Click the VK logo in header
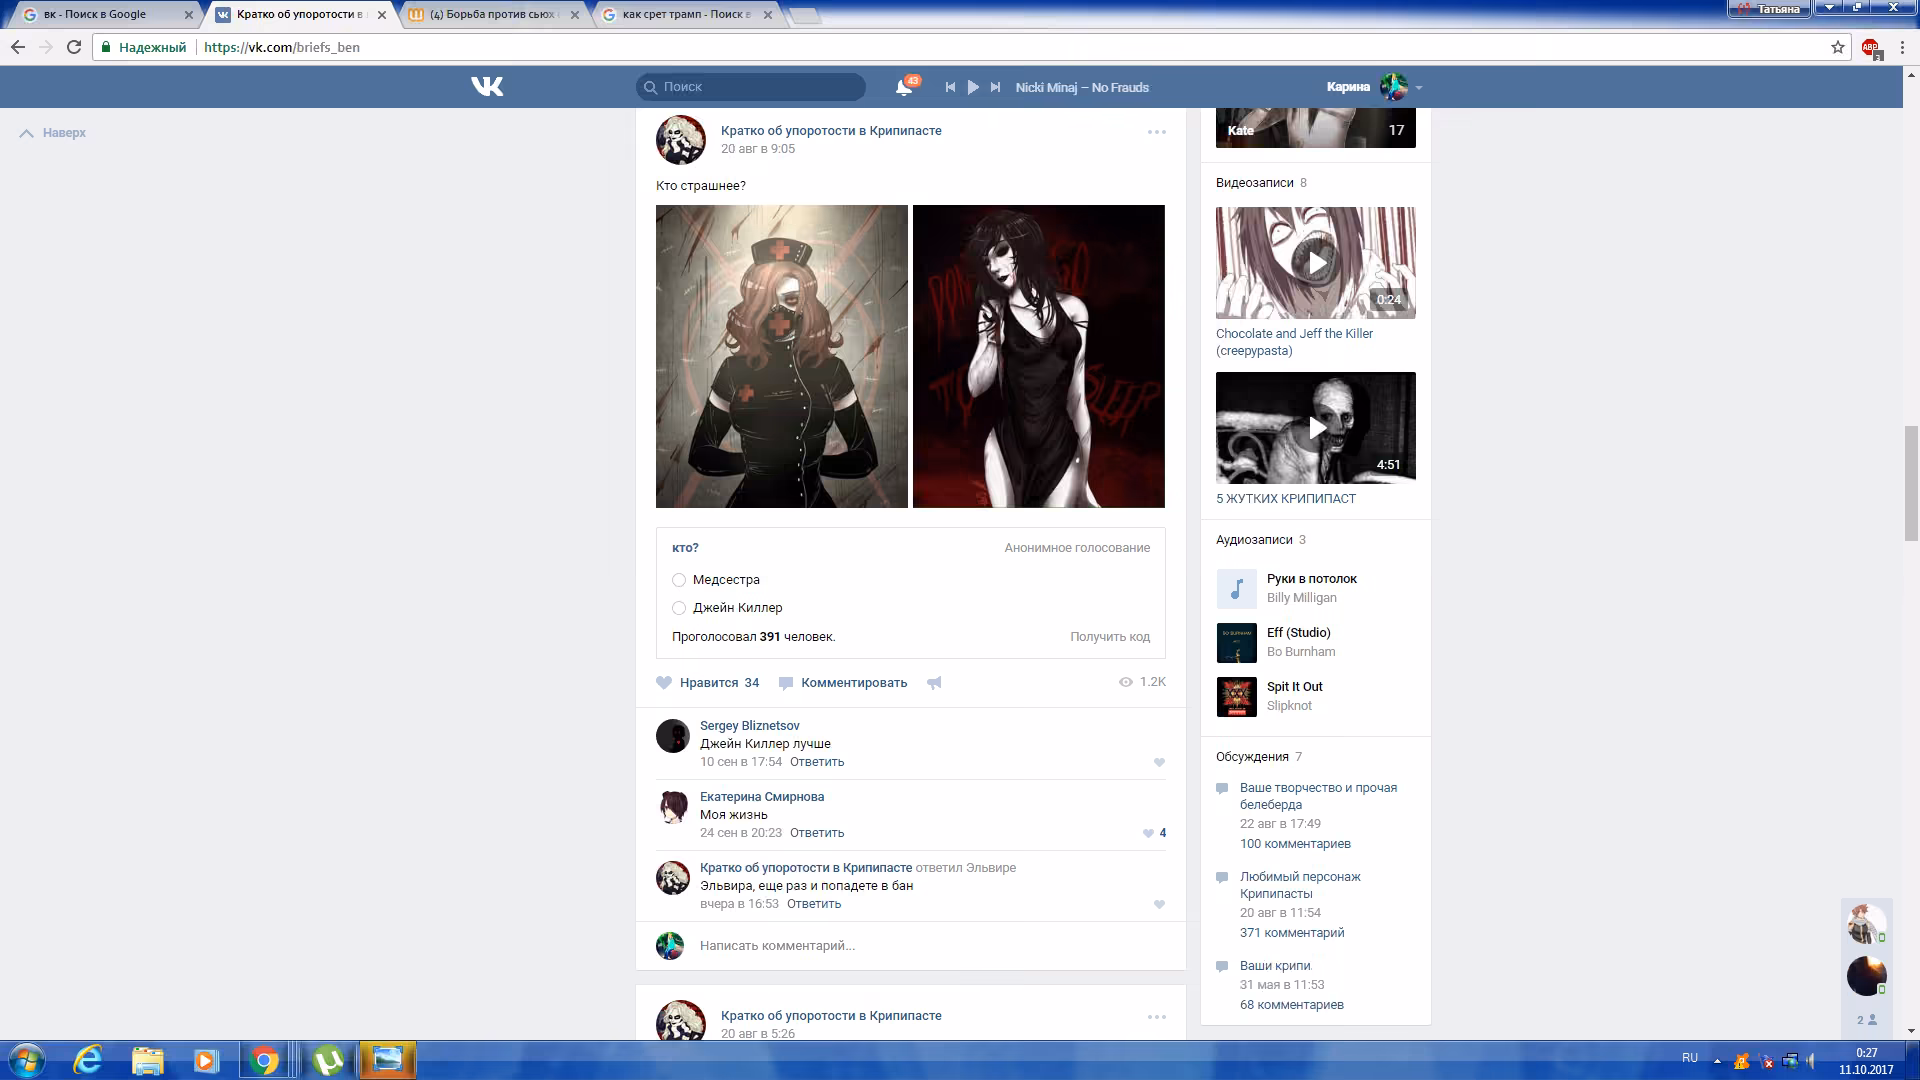This screenshot has width=1920, height=1080. (487, 87)
